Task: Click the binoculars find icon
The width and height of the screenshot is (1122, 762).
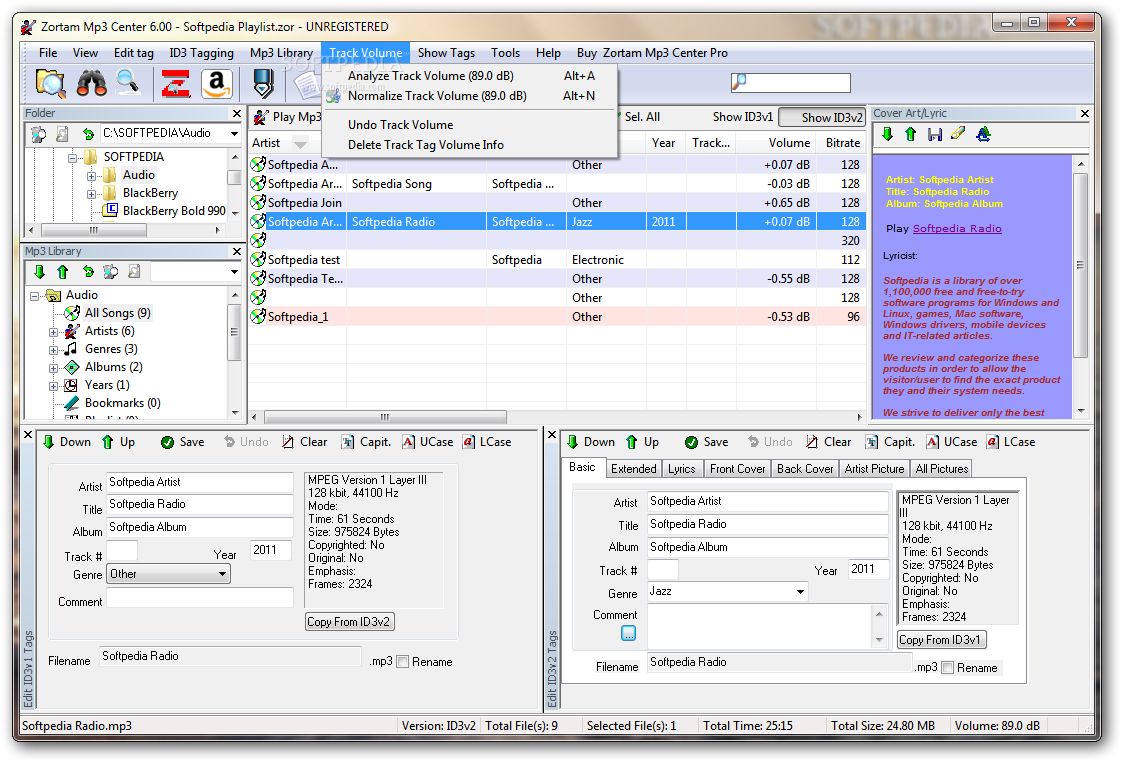Action: [x=92, y=84]
